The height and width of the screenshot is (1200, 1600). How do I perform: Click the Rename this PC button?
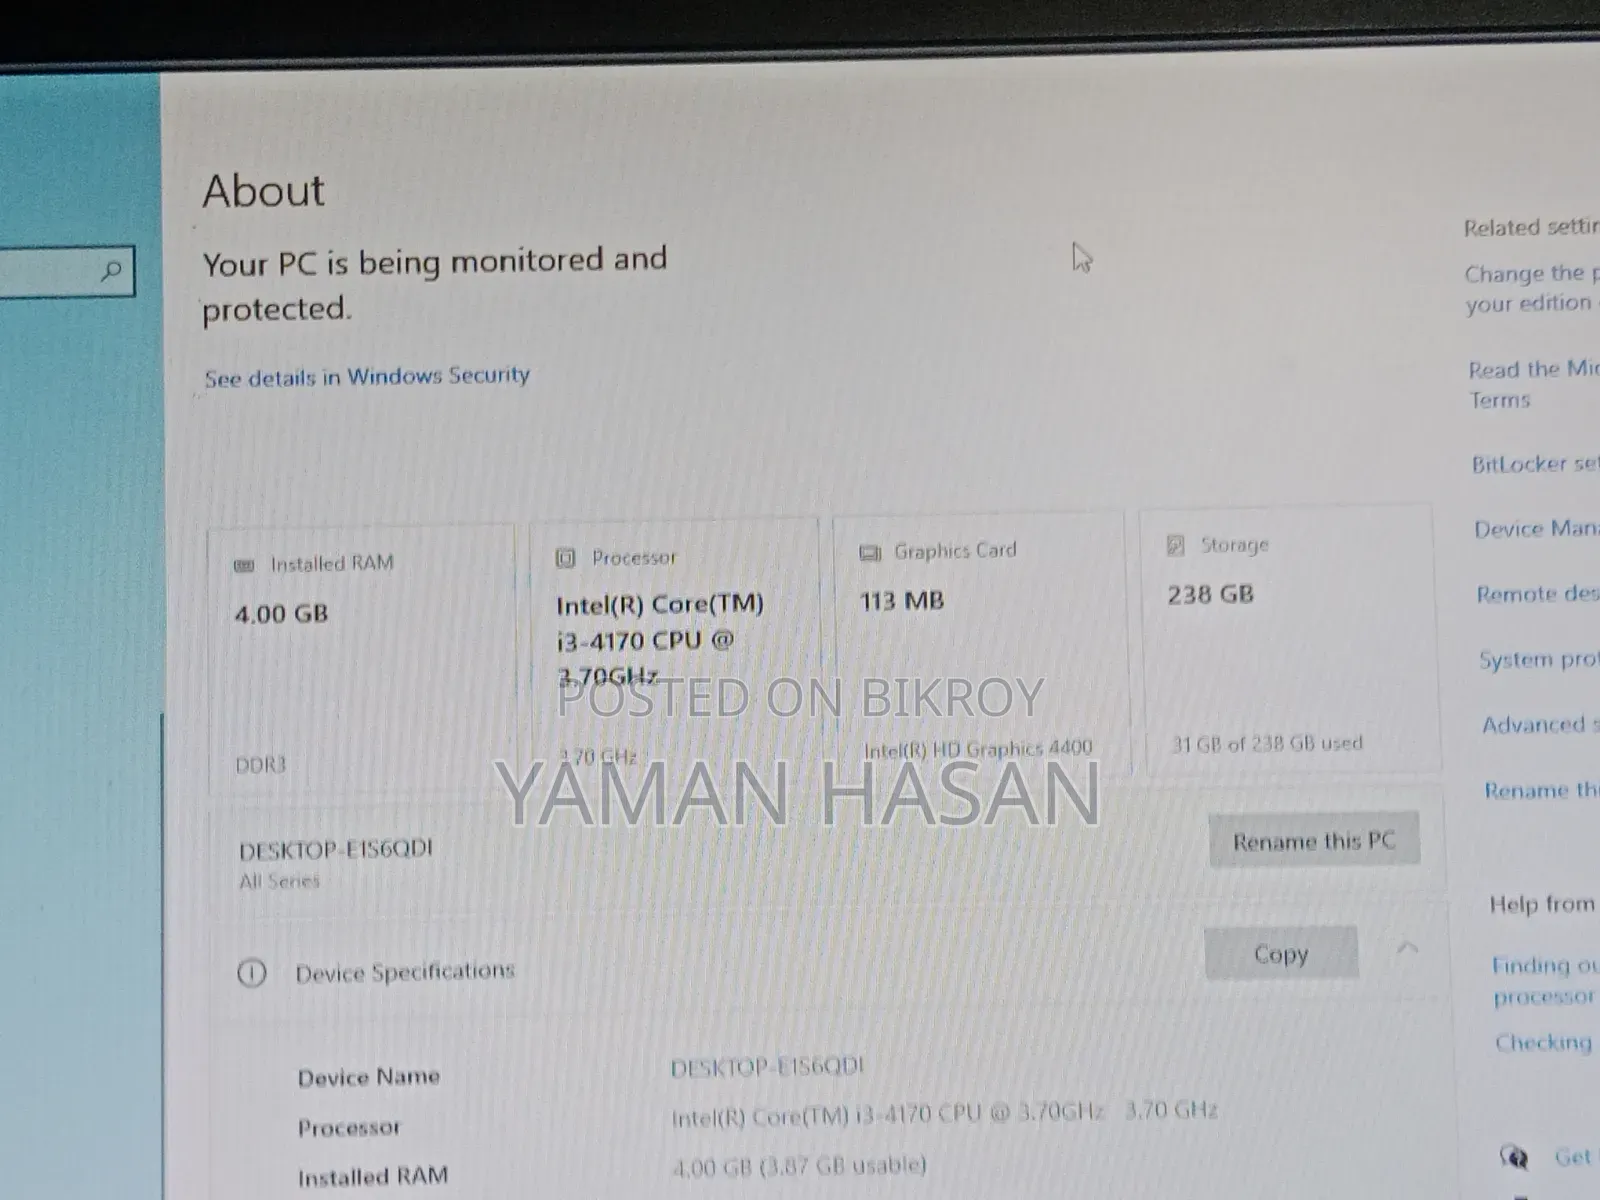1313,841
